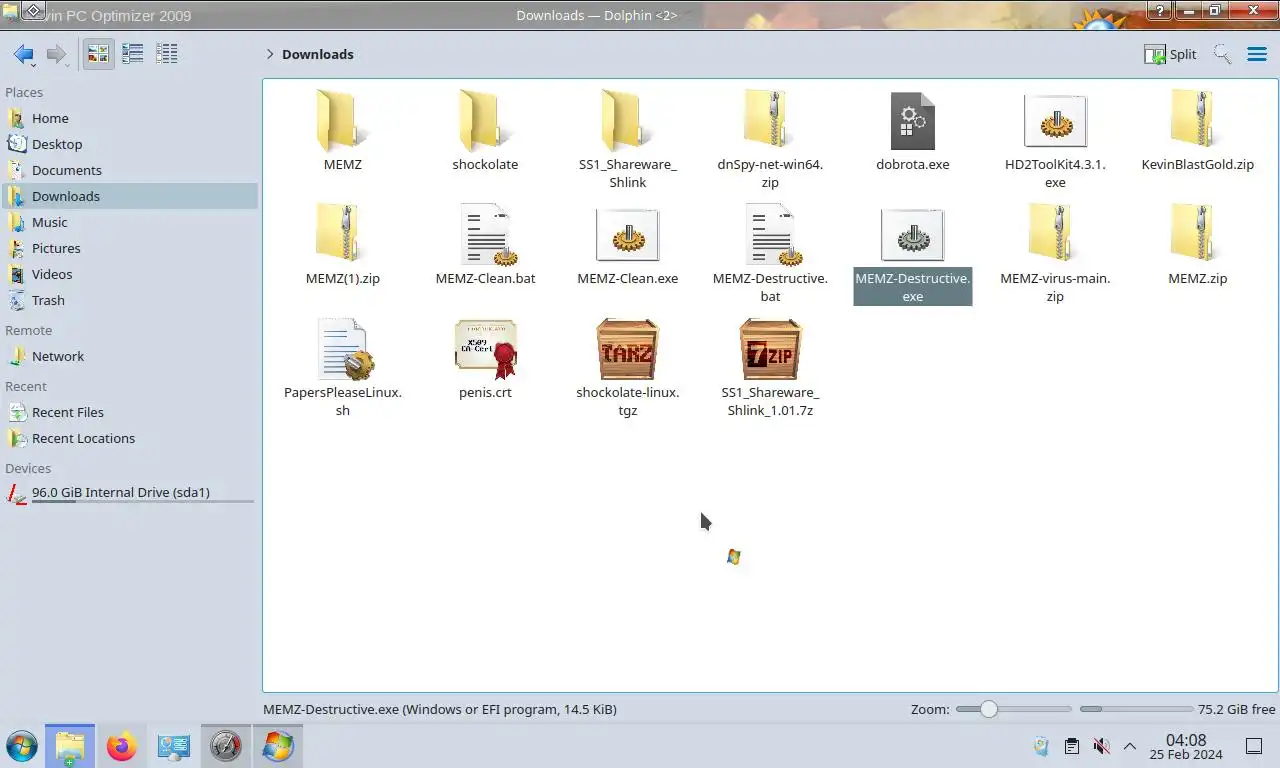Toggle the muted volume tray icon
The image size is (1280, 768).
coord(1101,746)
